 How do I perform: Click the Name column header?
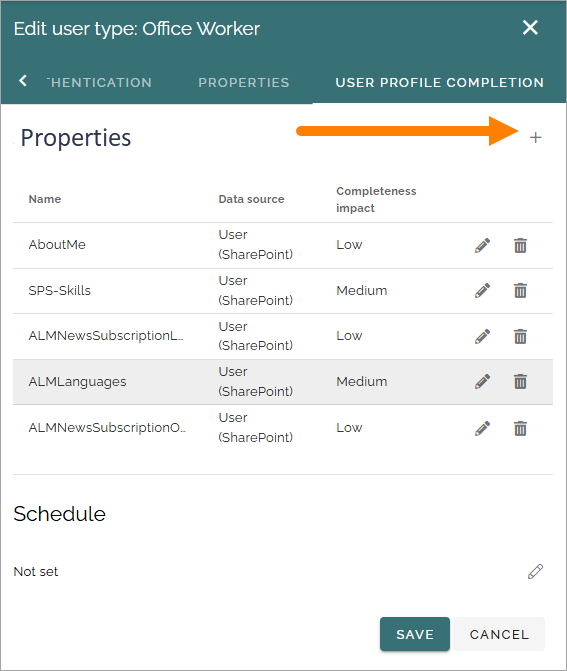(45, 199)
